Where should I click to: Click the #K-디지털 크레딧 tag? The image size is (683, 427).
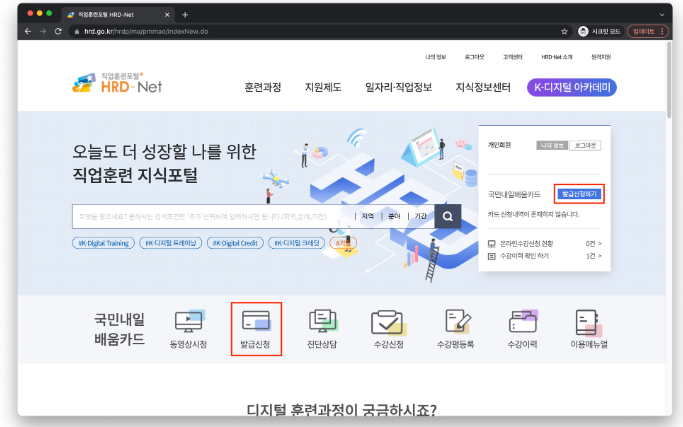click(x=297, y=243)
